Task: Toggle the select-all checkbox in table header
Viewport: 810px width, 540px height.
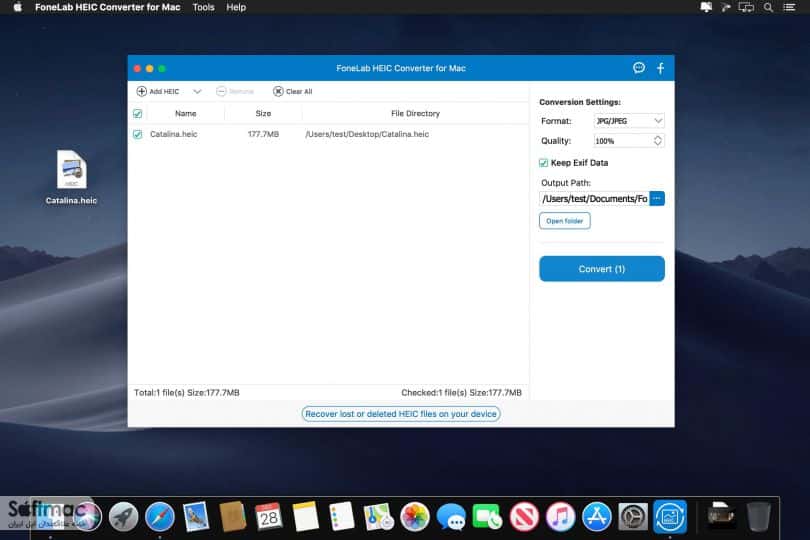Action: coord(137,114)
